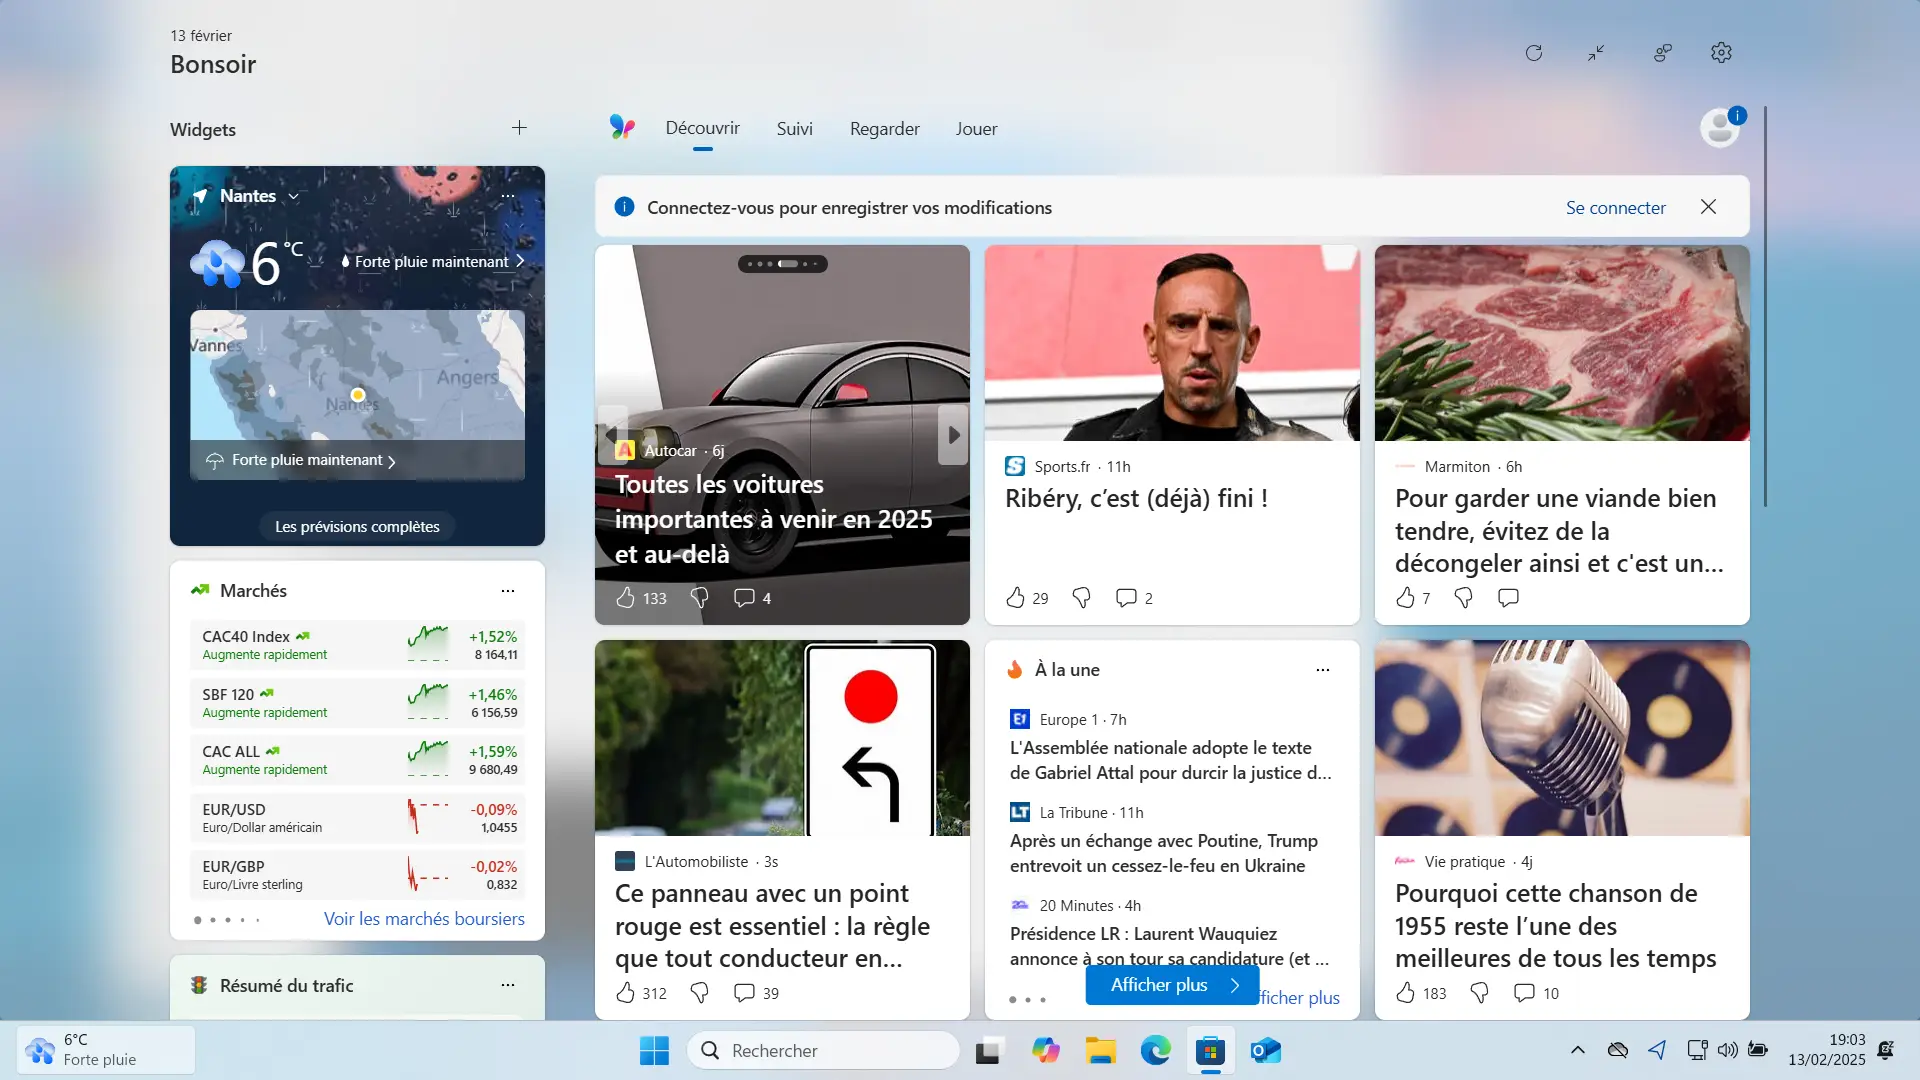Click the feed vertical scrollbar
Screen dimensions: 1920x1080
1765,306
